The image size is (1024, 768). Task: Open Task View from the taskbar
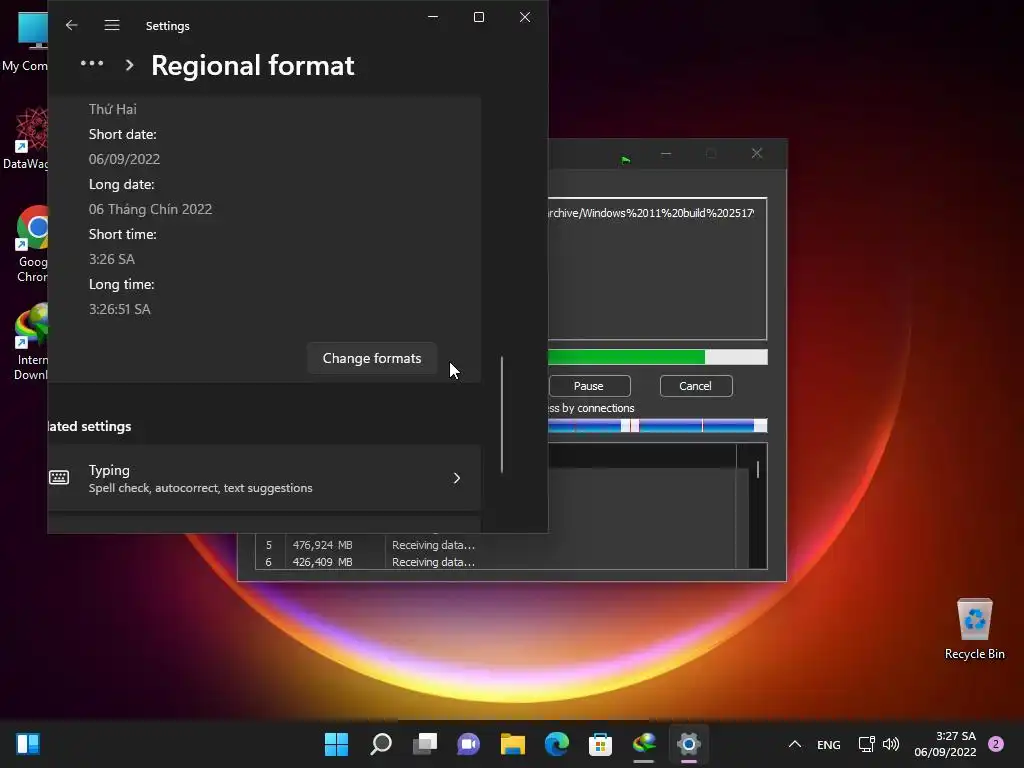coord(424,744)
